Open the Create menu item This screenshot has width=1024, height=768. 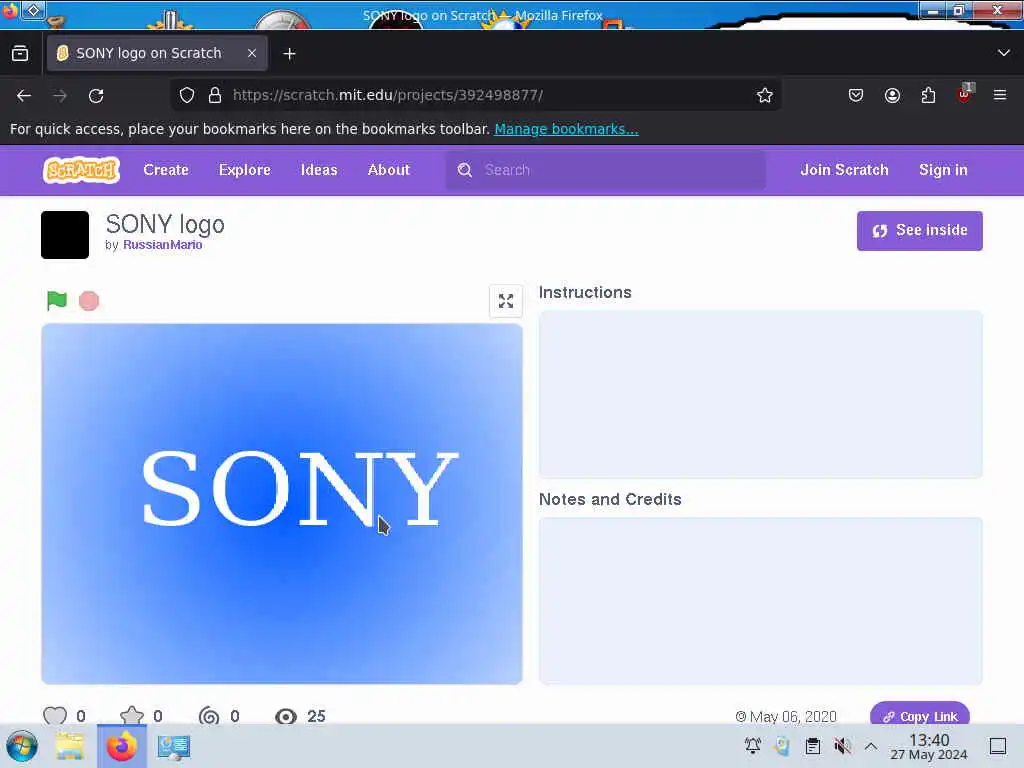[x=166, y=170]
